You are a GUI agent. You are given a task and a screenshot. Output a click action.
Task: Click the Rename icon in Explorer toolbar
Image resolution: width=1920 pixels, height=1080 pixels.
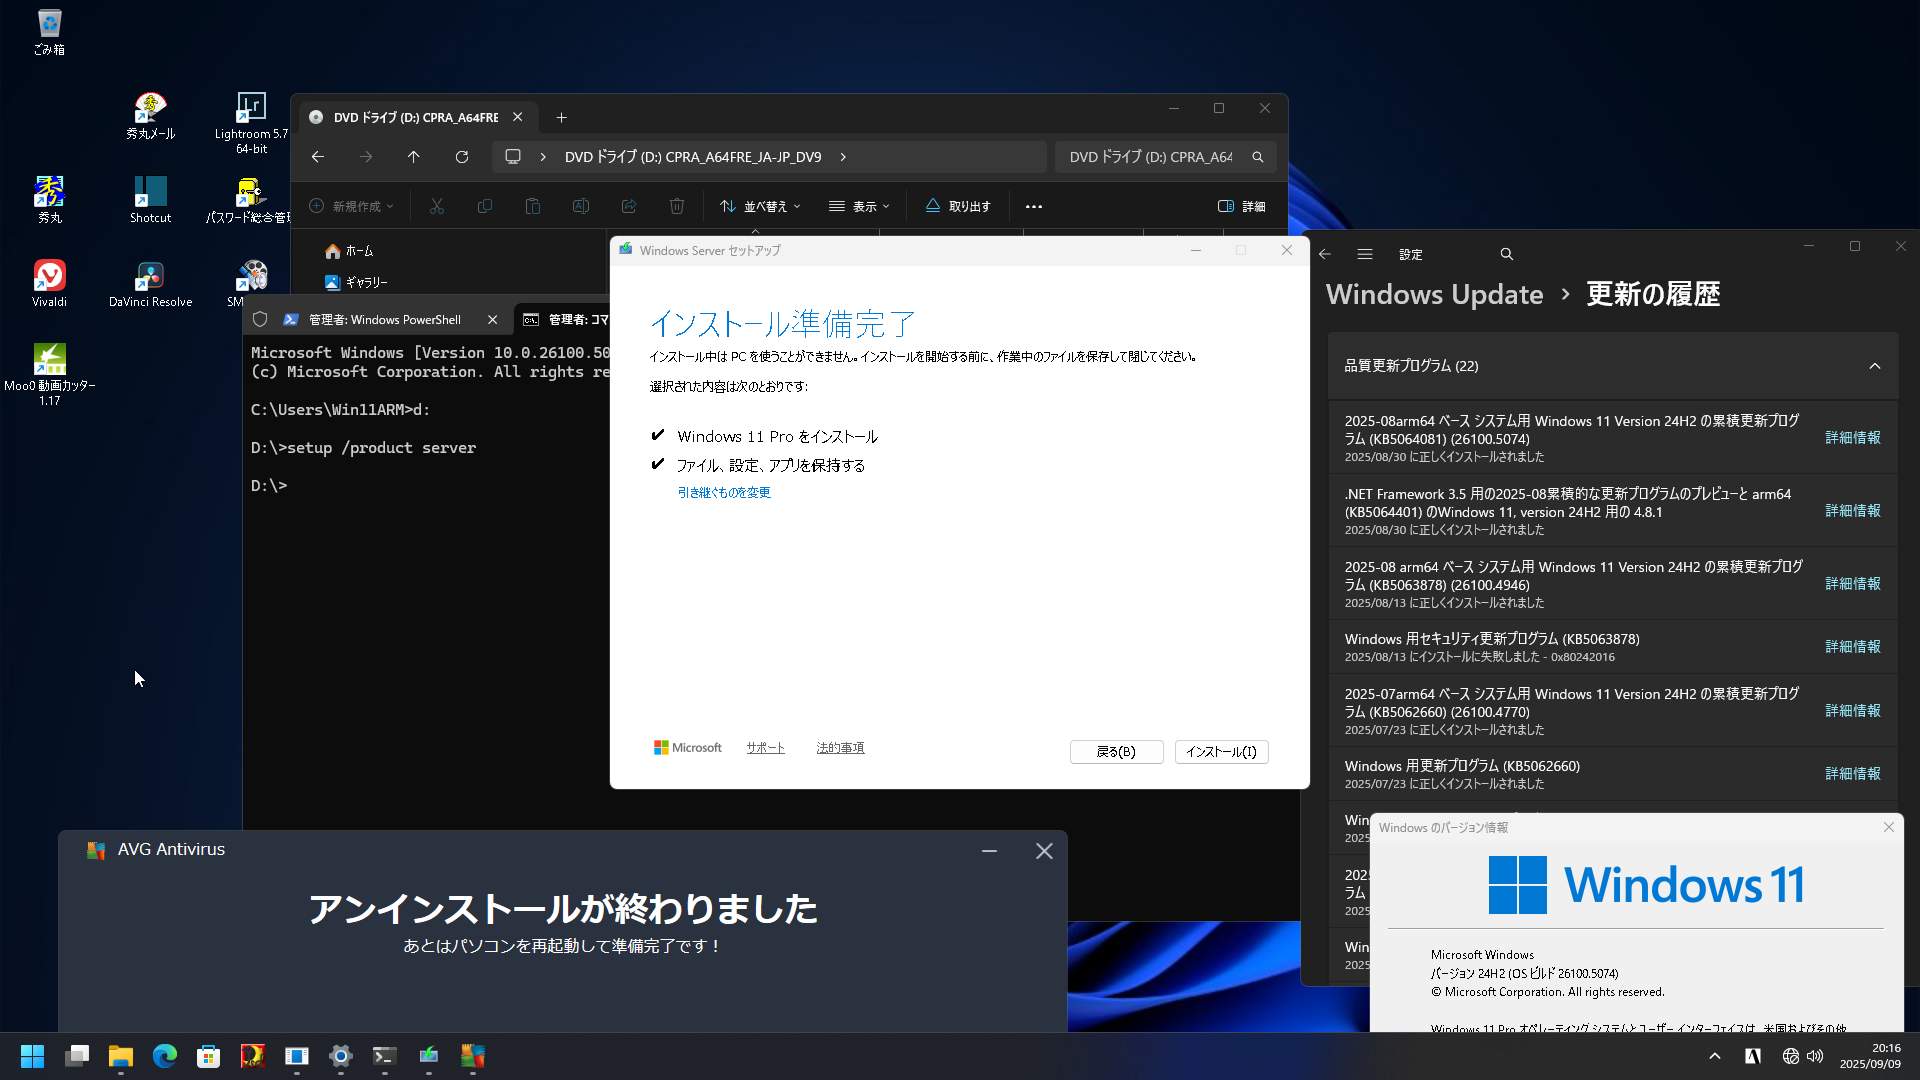click(581, 206)
